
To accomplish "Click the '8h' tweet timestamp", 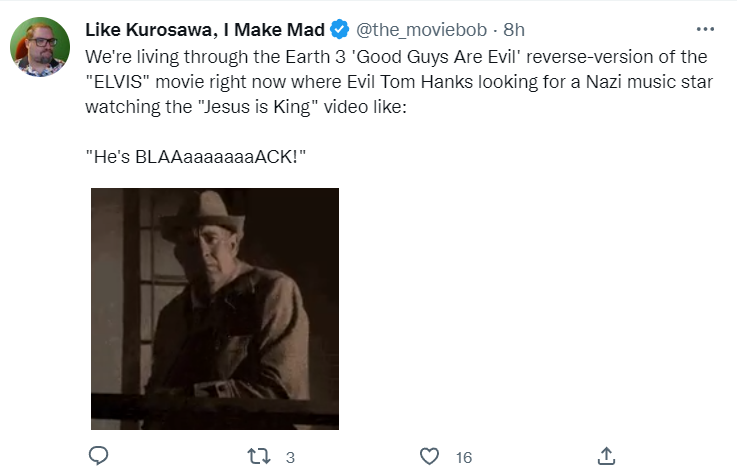I will 514,28.
